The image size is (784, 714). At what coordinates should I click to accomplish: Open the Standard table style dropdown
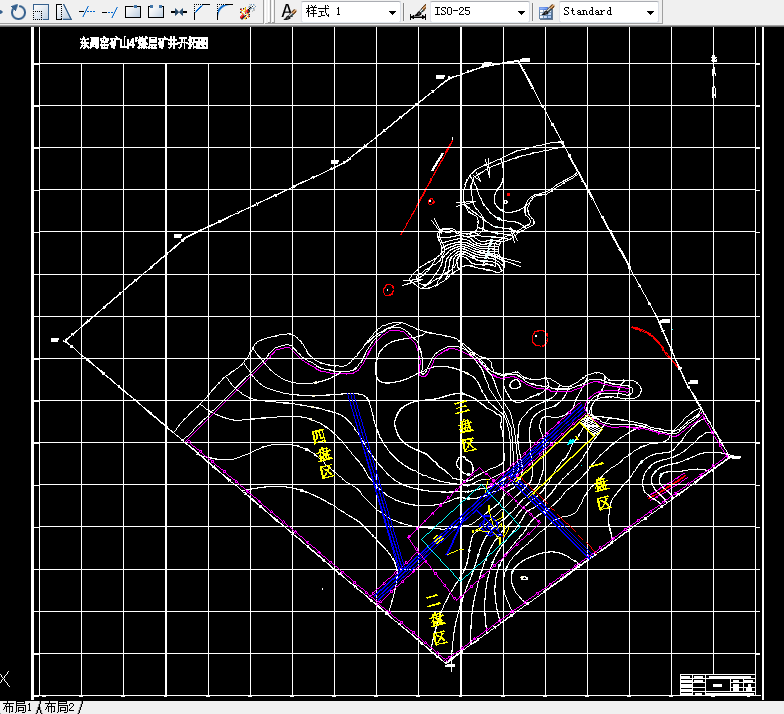point(608,12)
